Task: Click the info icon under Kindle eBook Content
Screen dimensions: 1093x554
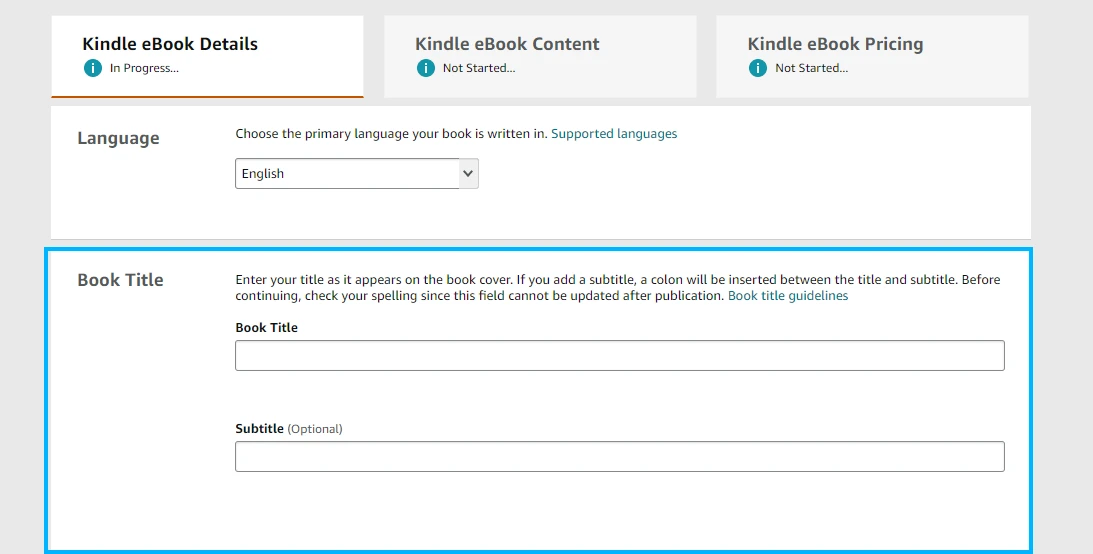Action: (x=426, y=68)
